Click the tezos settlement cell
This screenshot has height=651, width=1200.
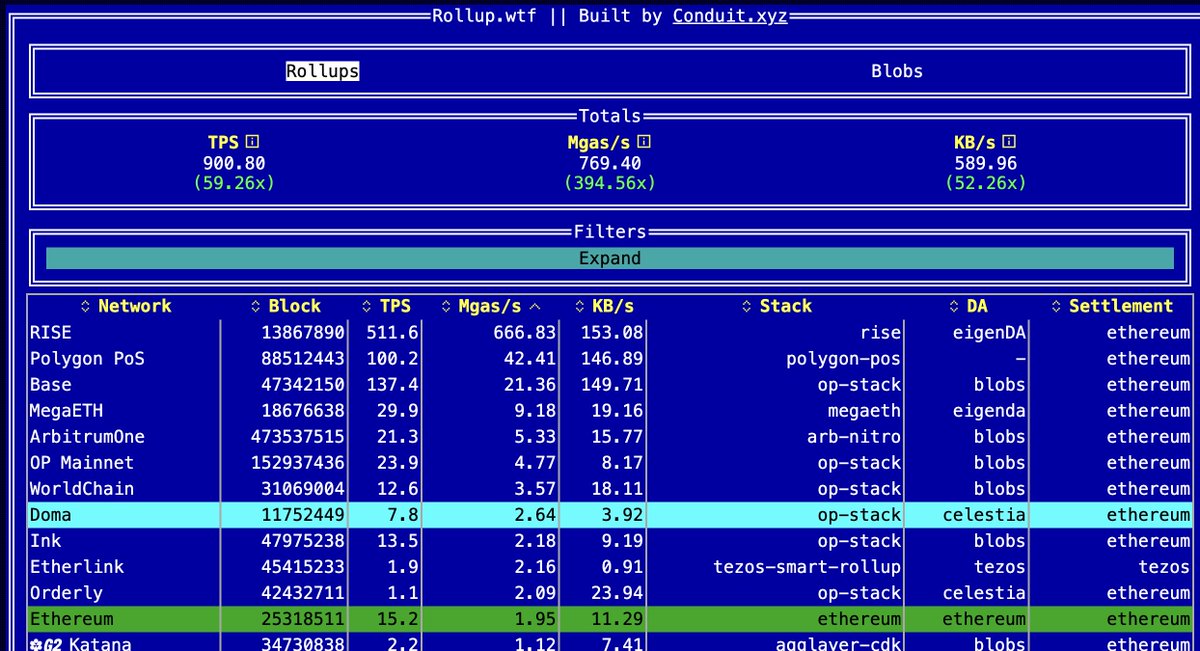point(1164,567)
